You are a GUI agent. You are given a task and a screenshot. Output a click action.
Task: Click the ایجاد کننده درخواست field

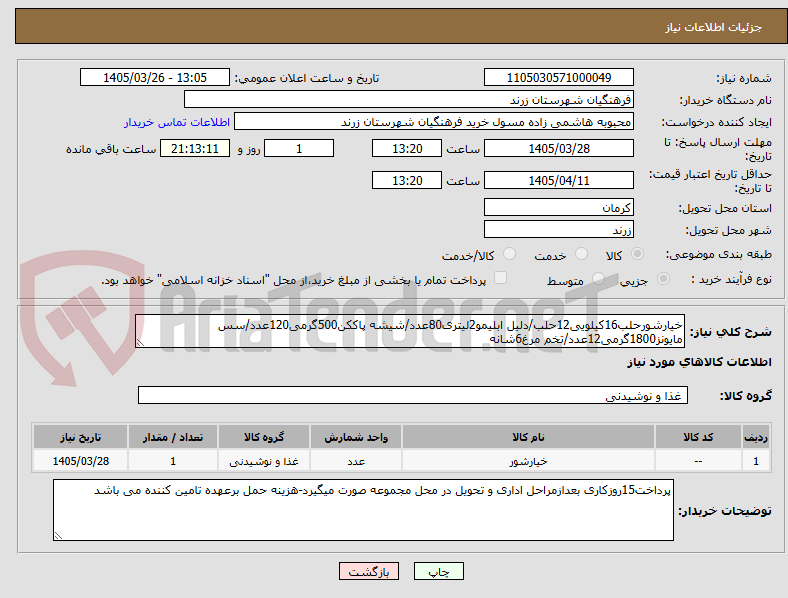pyautogui.click(x=434, y=122)
